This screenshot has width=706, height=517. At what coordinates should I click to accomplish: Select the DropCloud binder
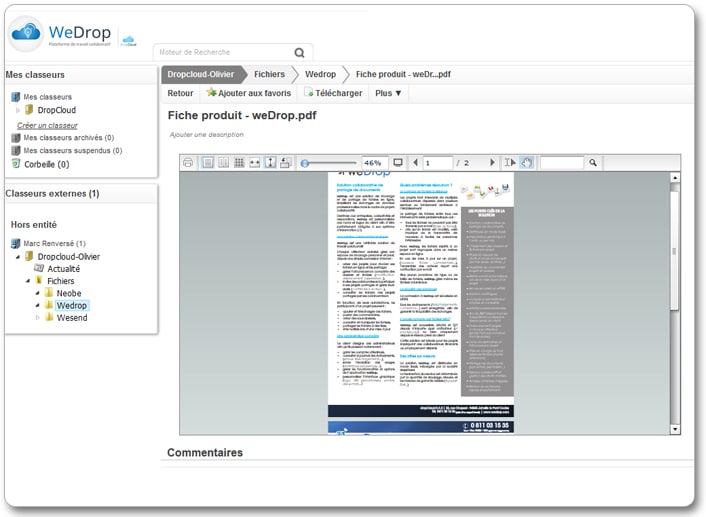[56, 110]
